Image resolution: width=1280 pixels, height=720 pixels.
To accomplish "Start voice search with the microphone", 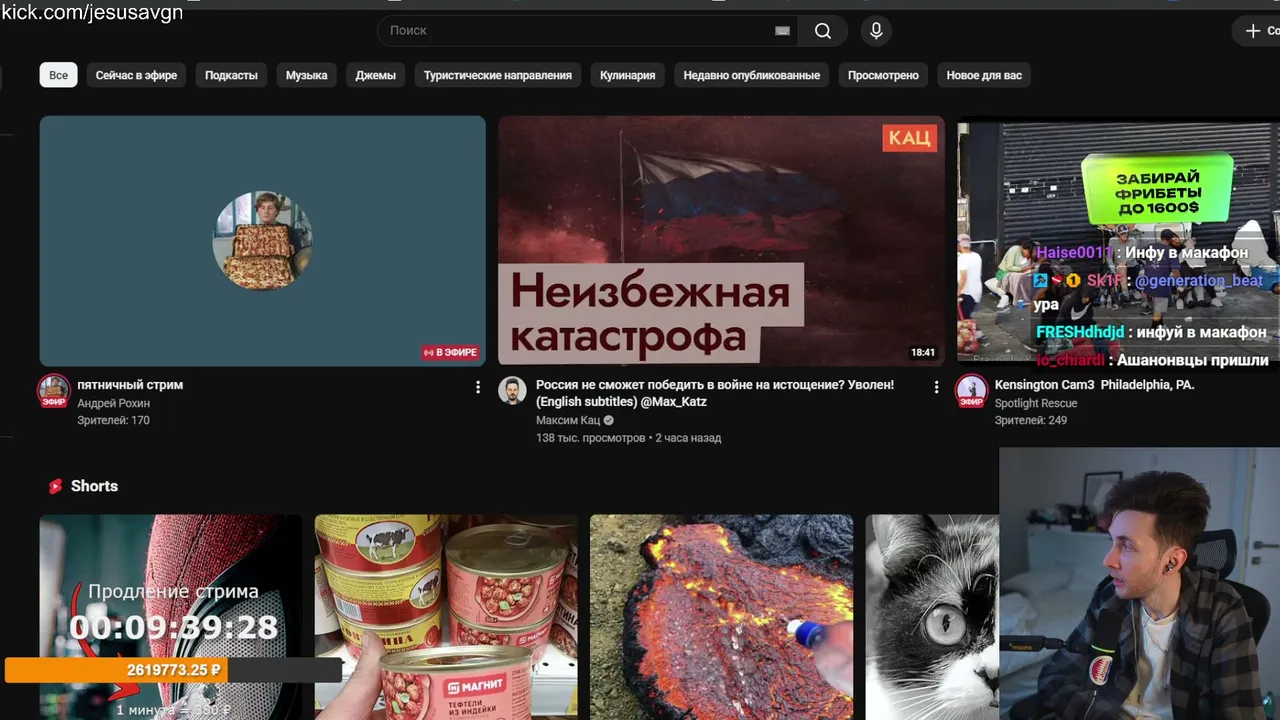I will click(x=876, y=31).
